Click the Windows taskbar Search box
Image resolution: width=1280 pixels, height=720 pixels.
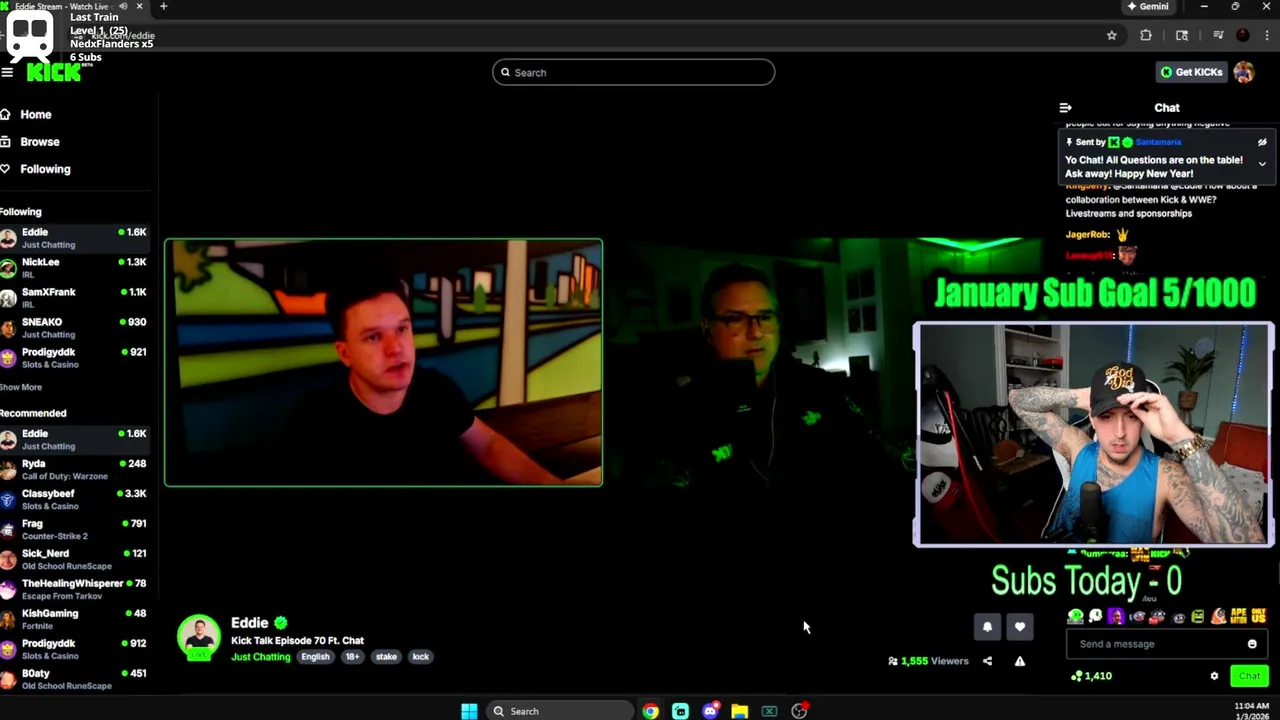pos(559,711)
